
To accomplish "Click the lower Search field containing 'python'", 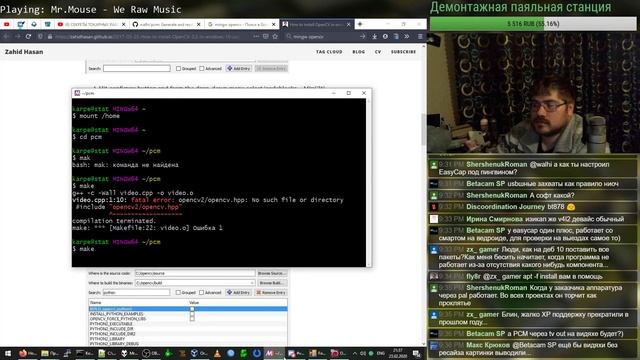I will point(136,293).
